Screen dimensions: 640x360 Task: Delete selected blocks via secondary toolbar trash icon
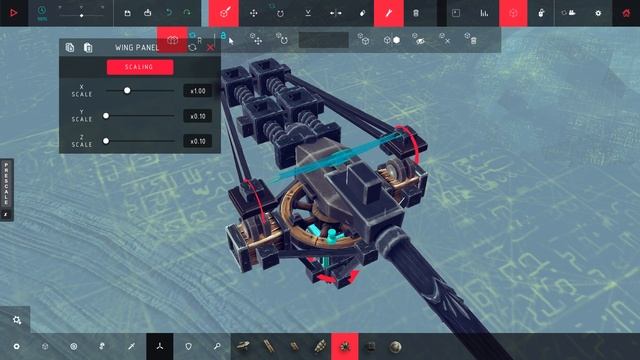coord(471,39)
